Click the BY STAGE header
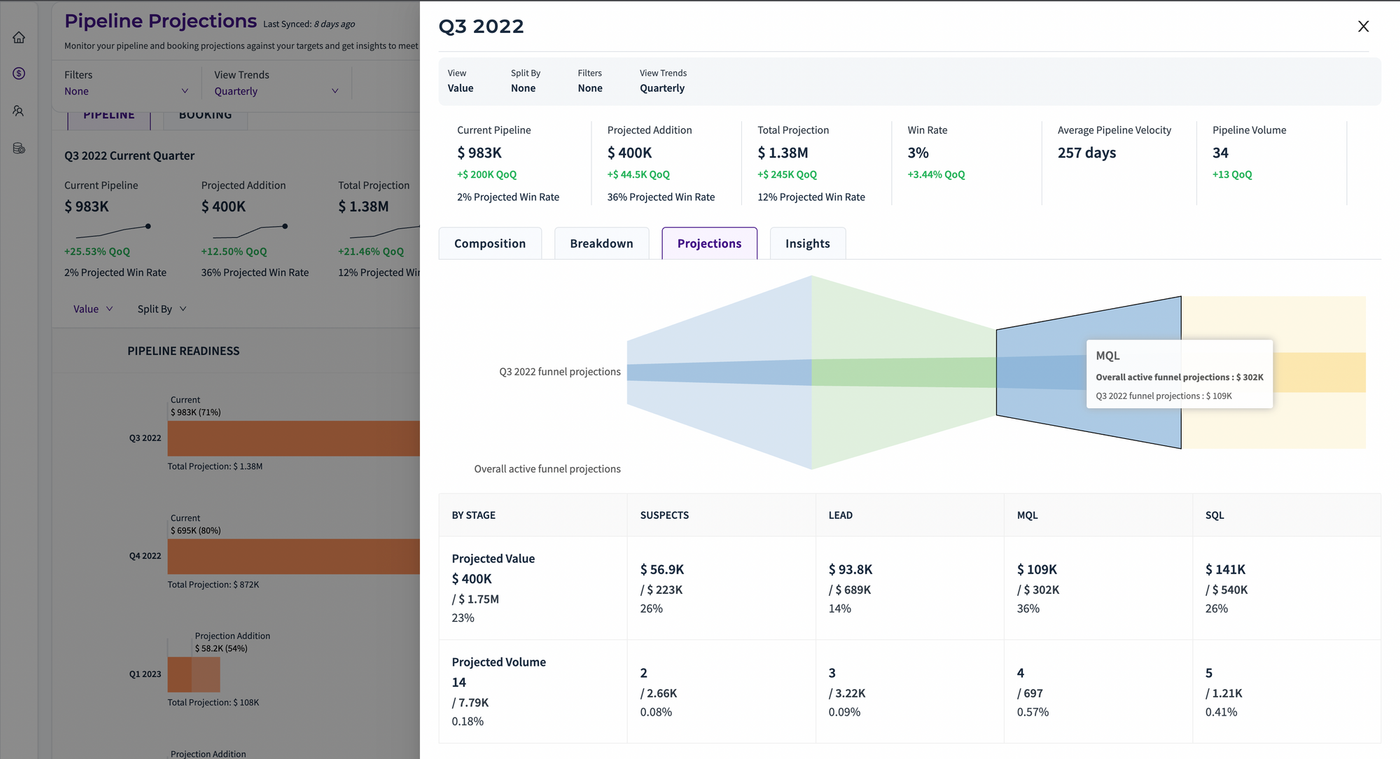Viewport: 1400px width, 759px height. tap(474, 515)
